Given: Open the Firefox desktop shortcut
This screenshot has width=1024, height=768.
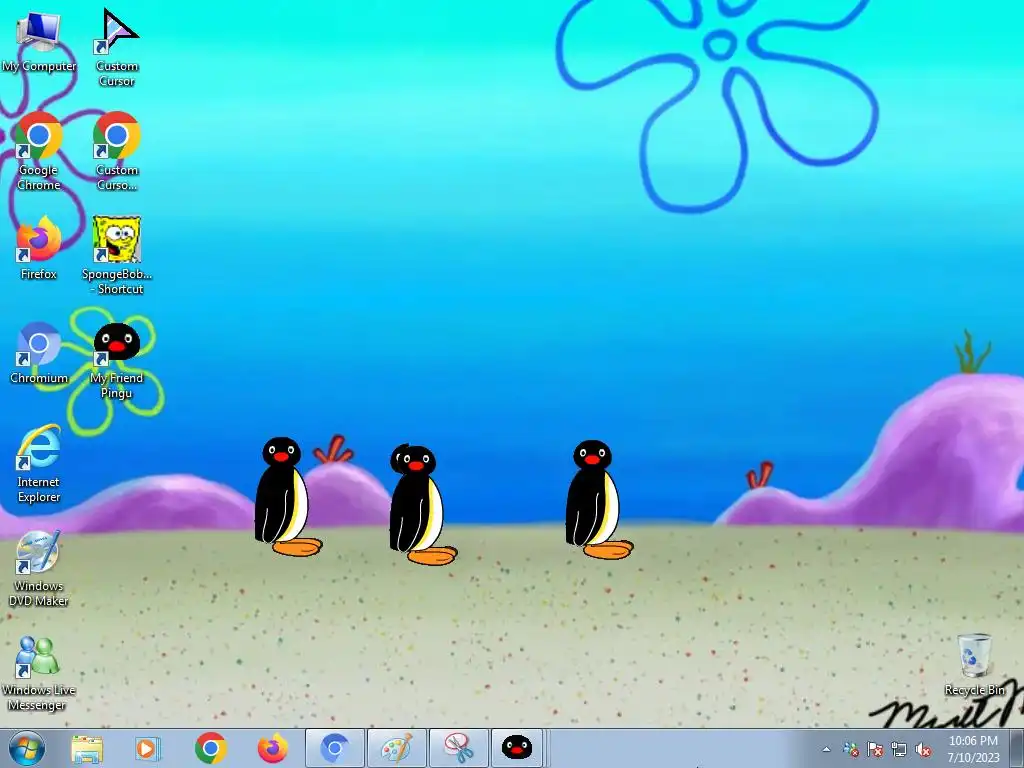Looking at the screenshot, I should point(39,248).
